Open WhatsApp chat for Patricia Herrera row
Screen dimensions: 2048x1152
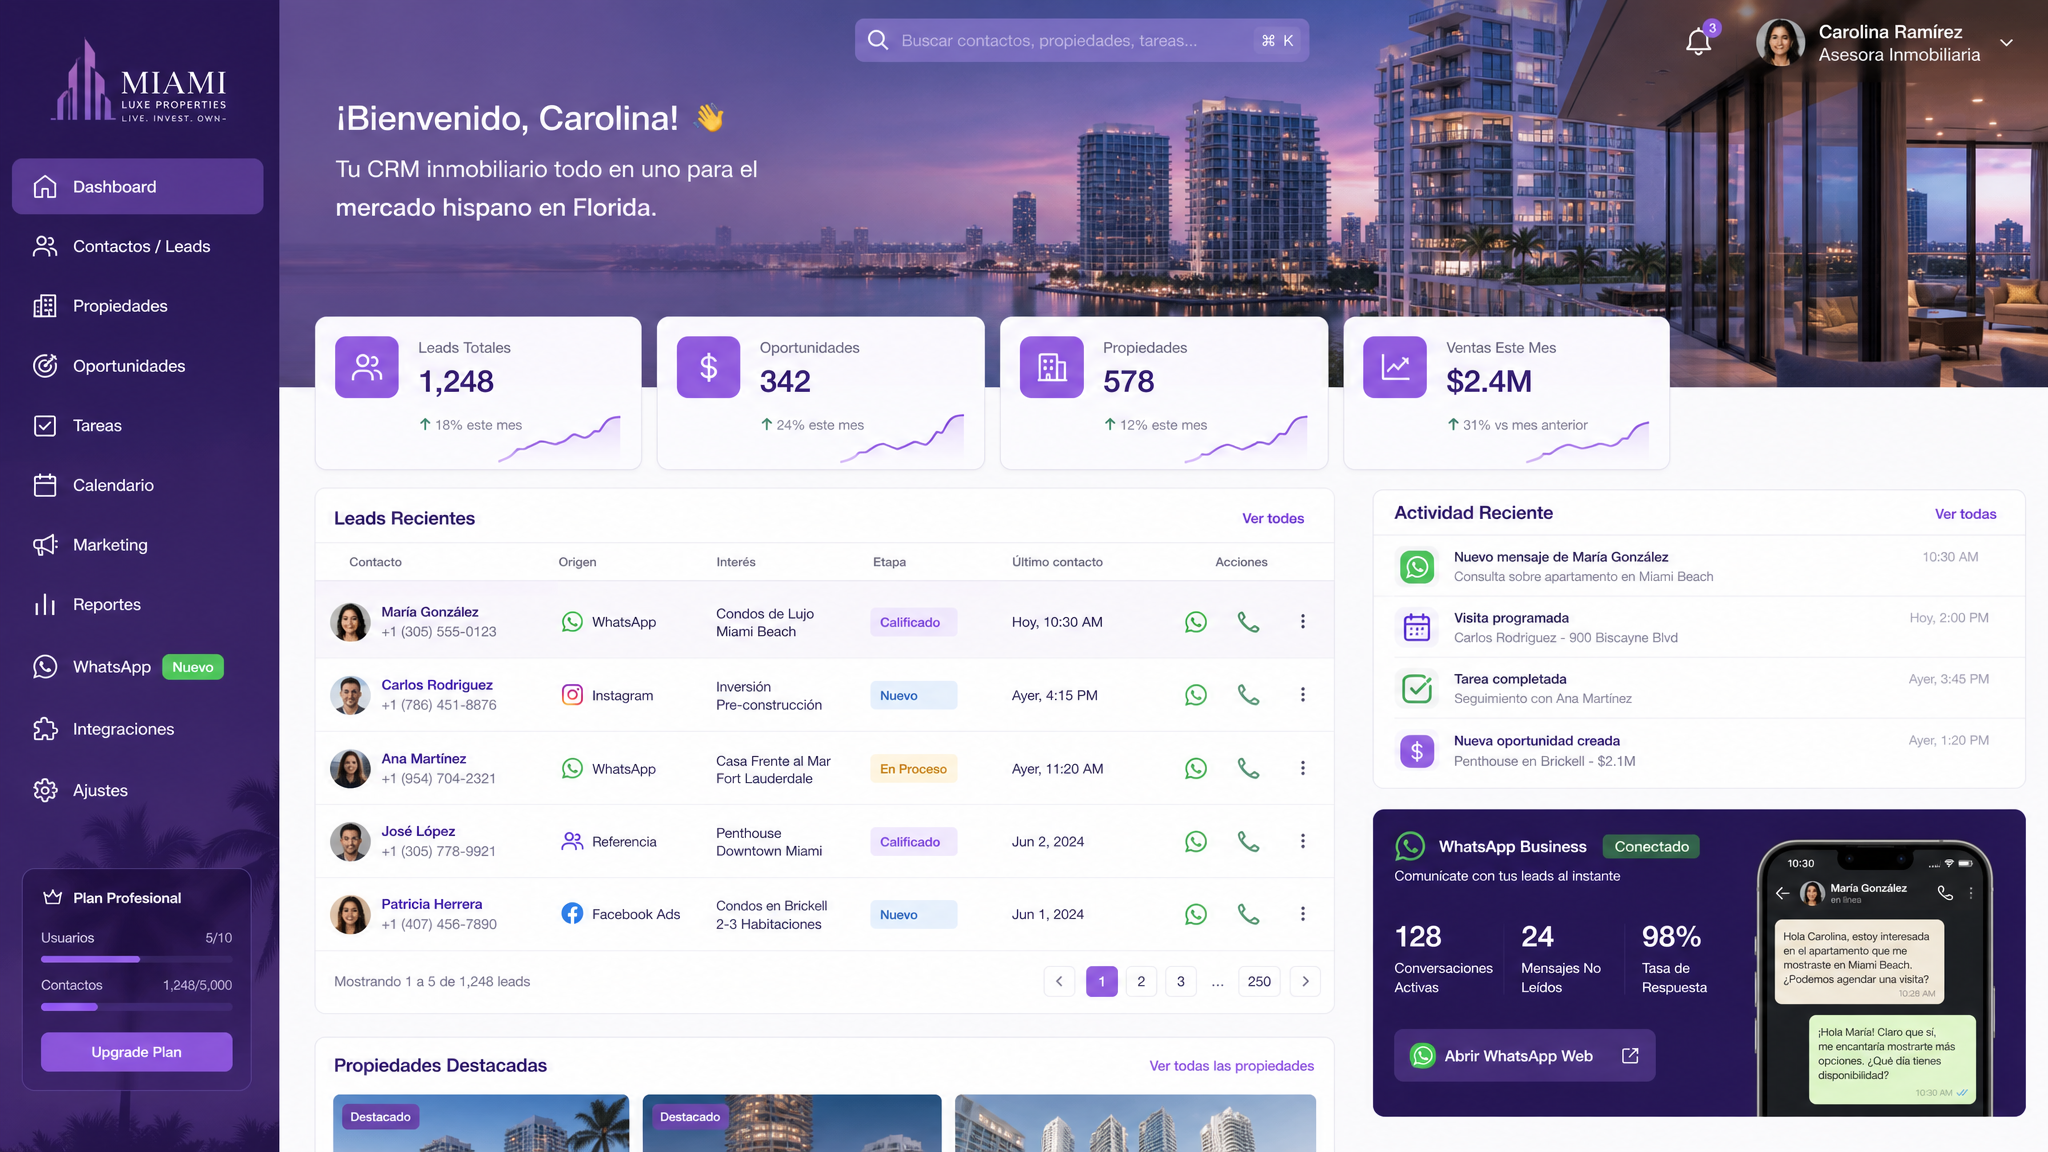(1195, 914)
